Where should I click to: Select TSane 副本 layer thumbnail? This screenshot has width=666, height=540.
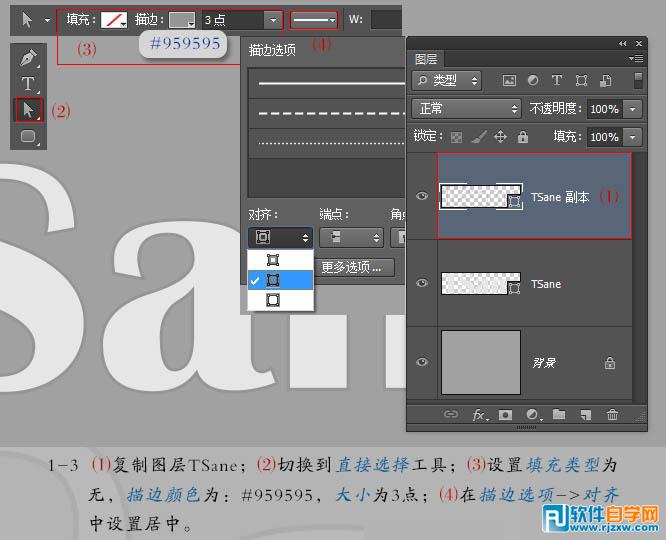pos(481,196)
